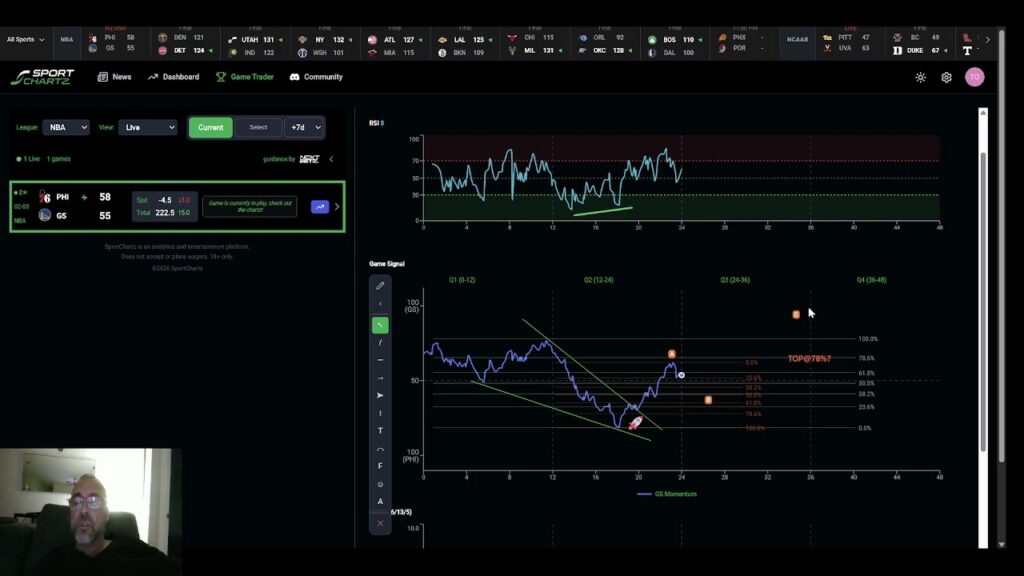Screen dimensions: 1024x576
Task: Open the All Sports filter dropdown
Action: click(25, 40)
